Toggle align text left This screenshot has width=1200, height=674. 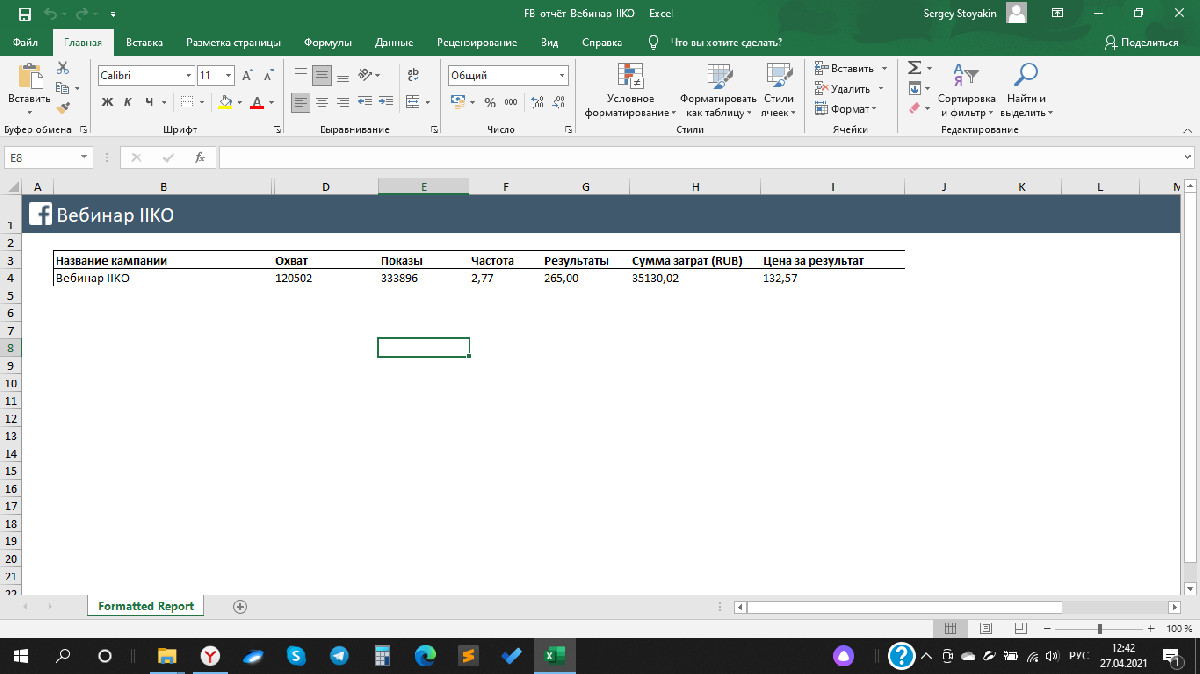coord(300,102)
